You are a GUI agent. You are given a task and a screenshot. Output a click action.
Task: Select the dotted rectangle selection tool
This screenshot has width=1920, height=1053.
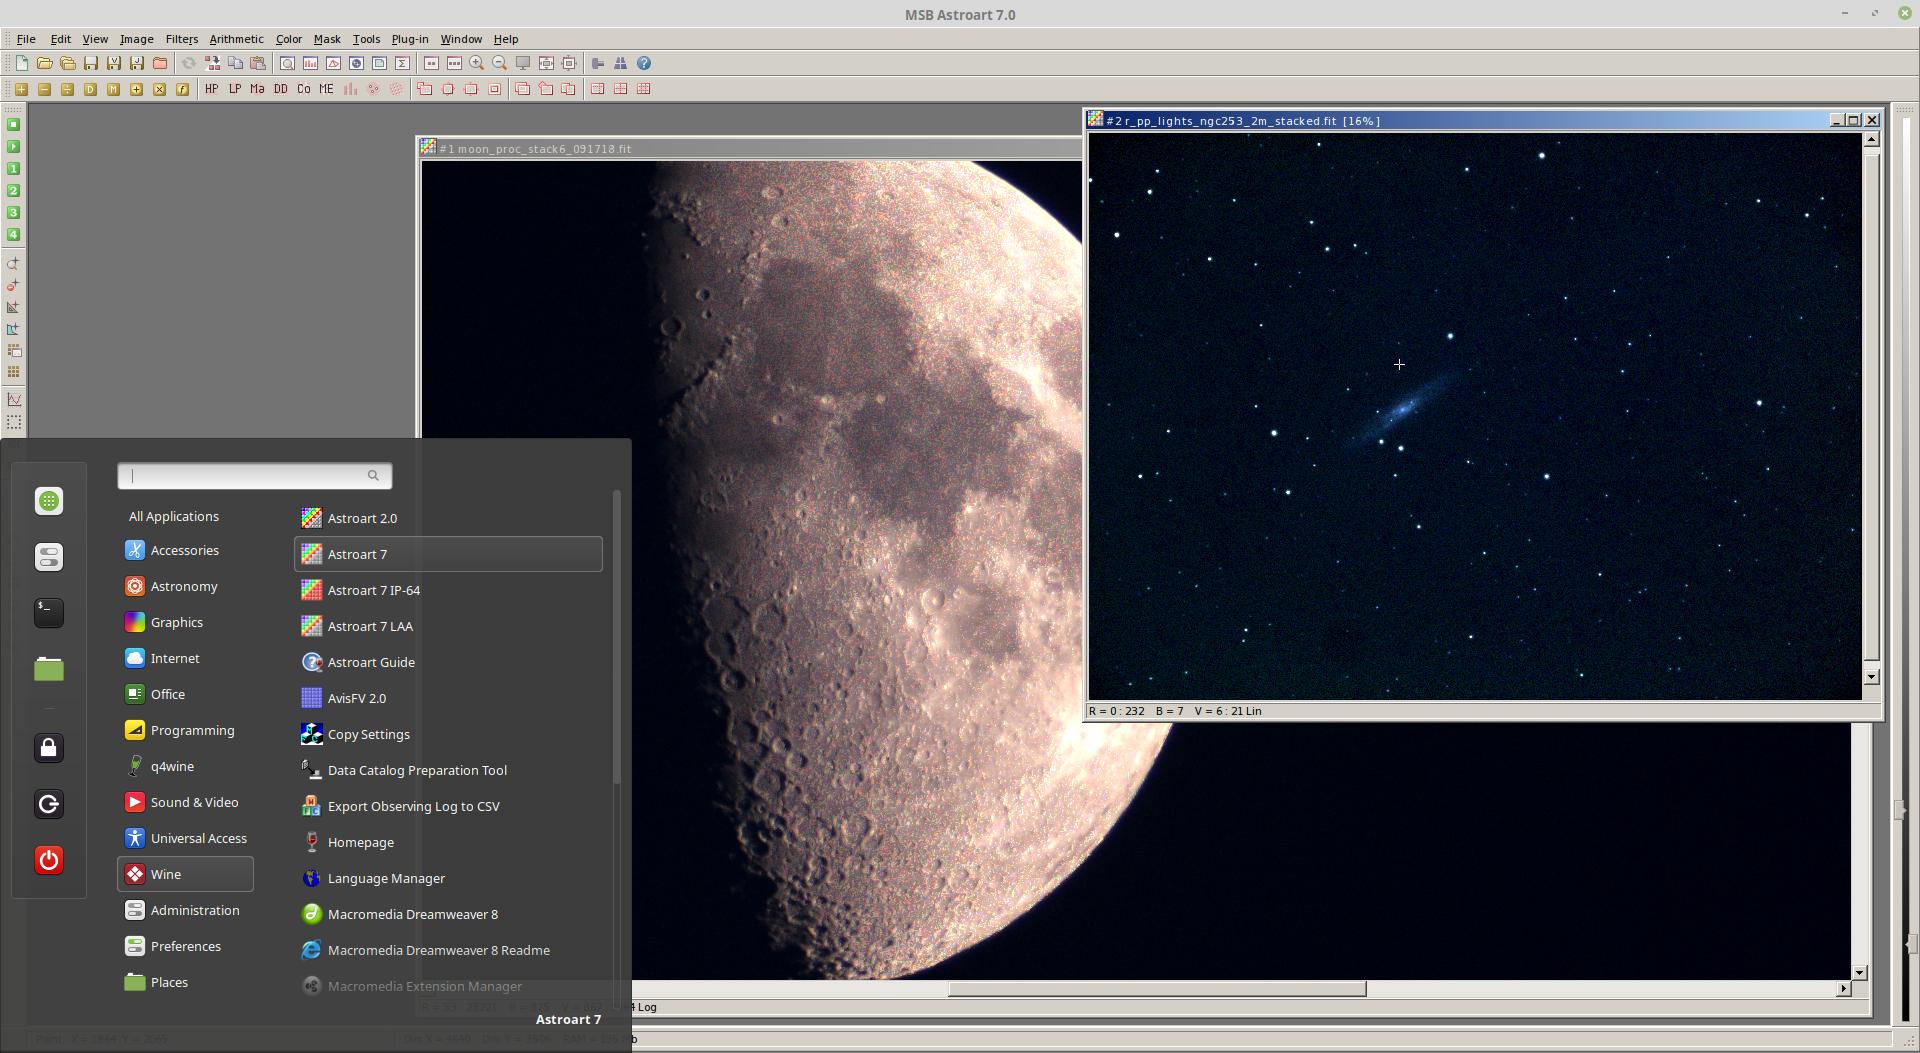click(x=13, y=422)
